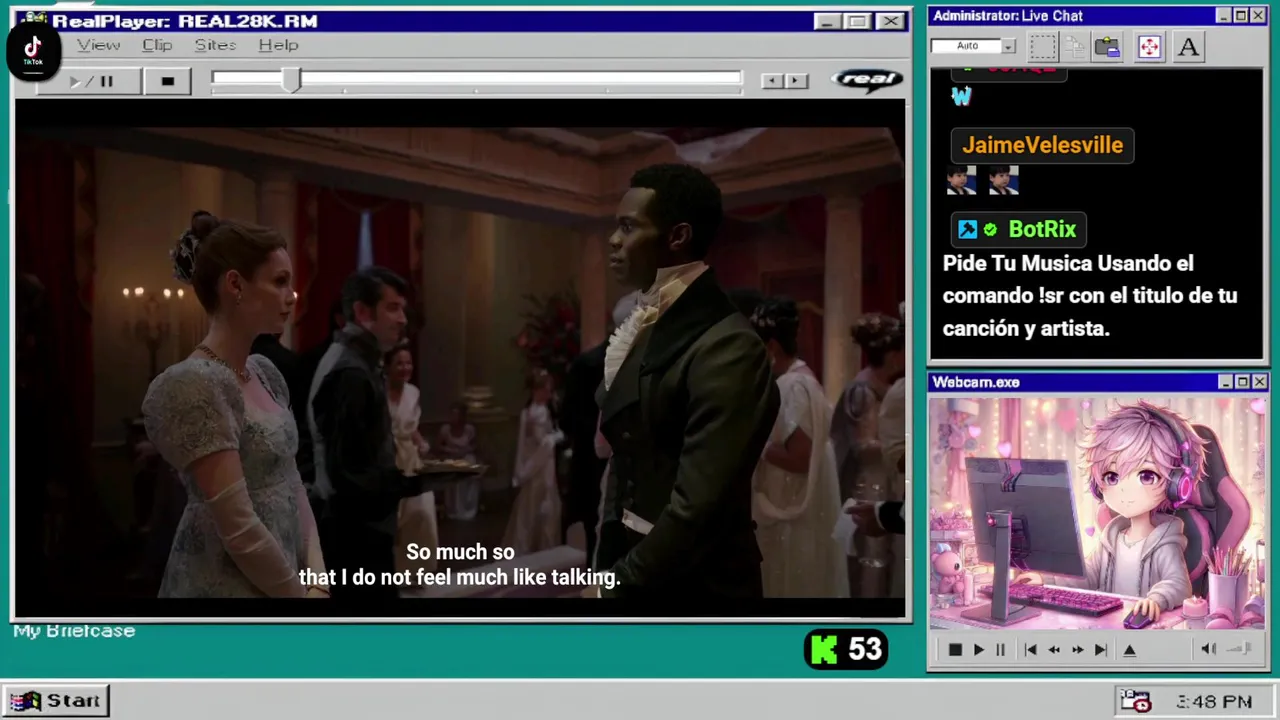Minimize the Live Chat window
Viewport: 1280px width, 720px height.
[x=1224, y=16]
